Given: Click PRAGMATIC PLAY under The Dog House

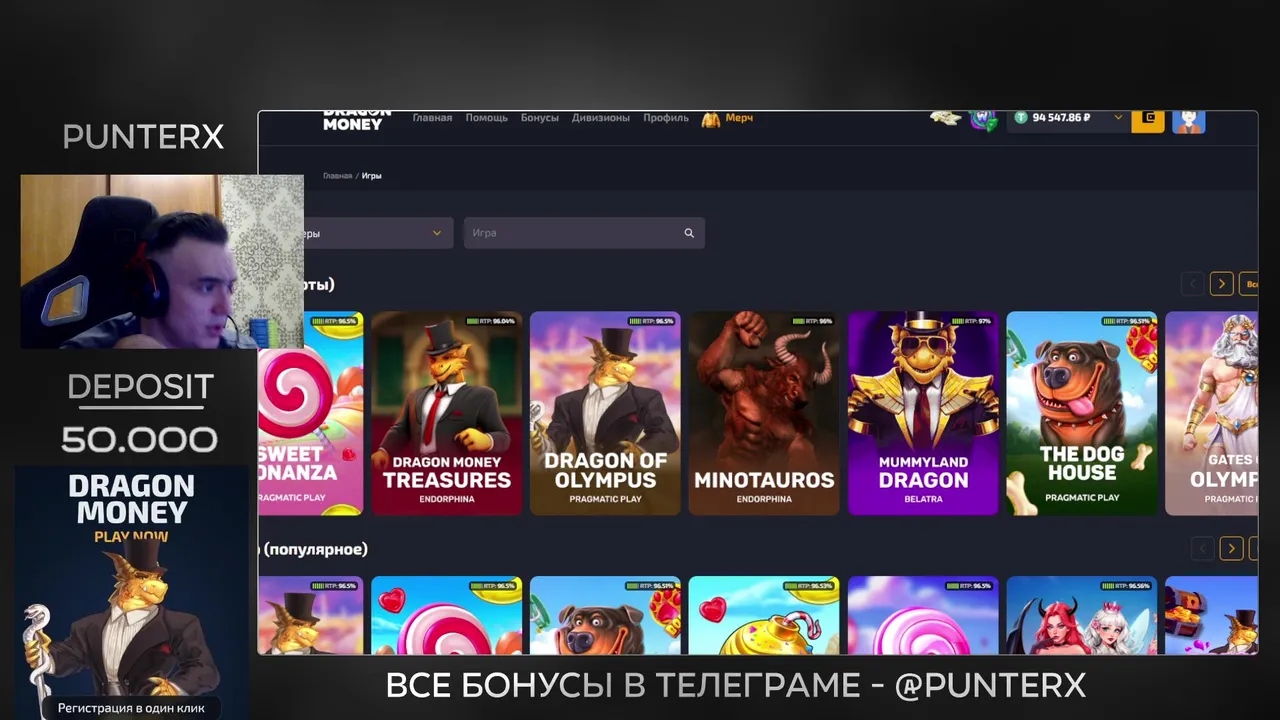Looking at the screenshot, I should pyautogui.click(x=1082, y=497).
